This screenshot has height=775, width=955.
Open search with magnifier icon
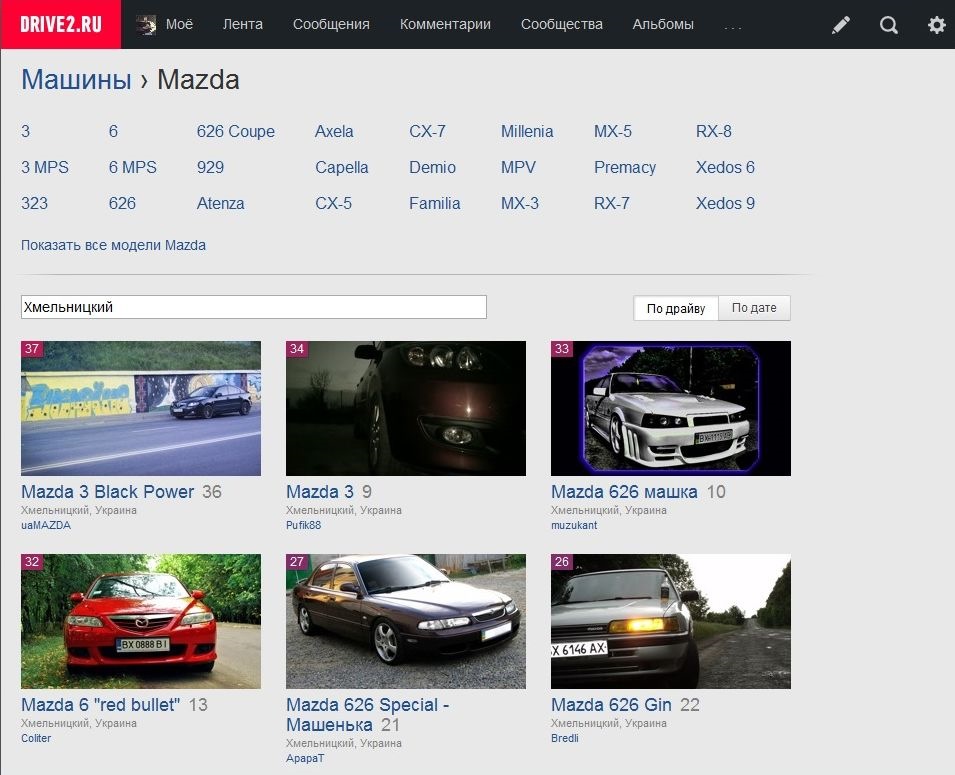point(889,24)
